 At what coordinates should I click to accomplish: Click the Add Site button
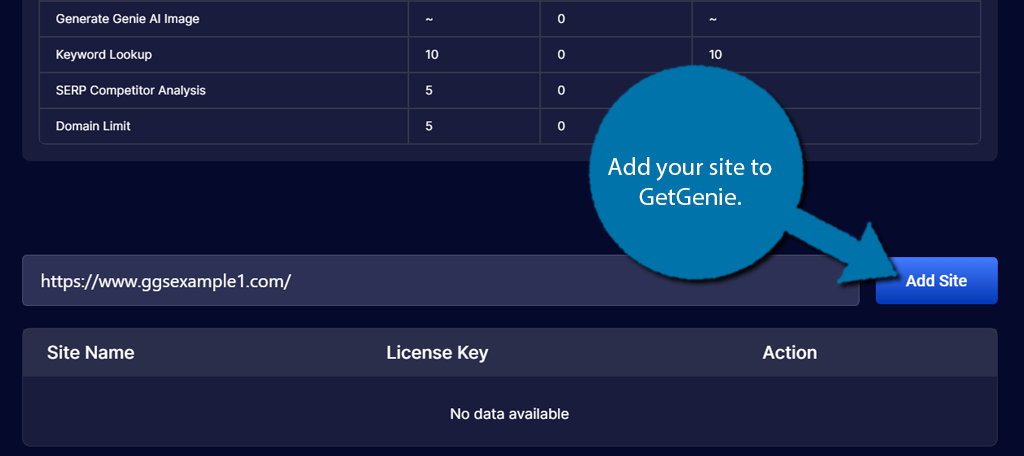click(936, 281)
